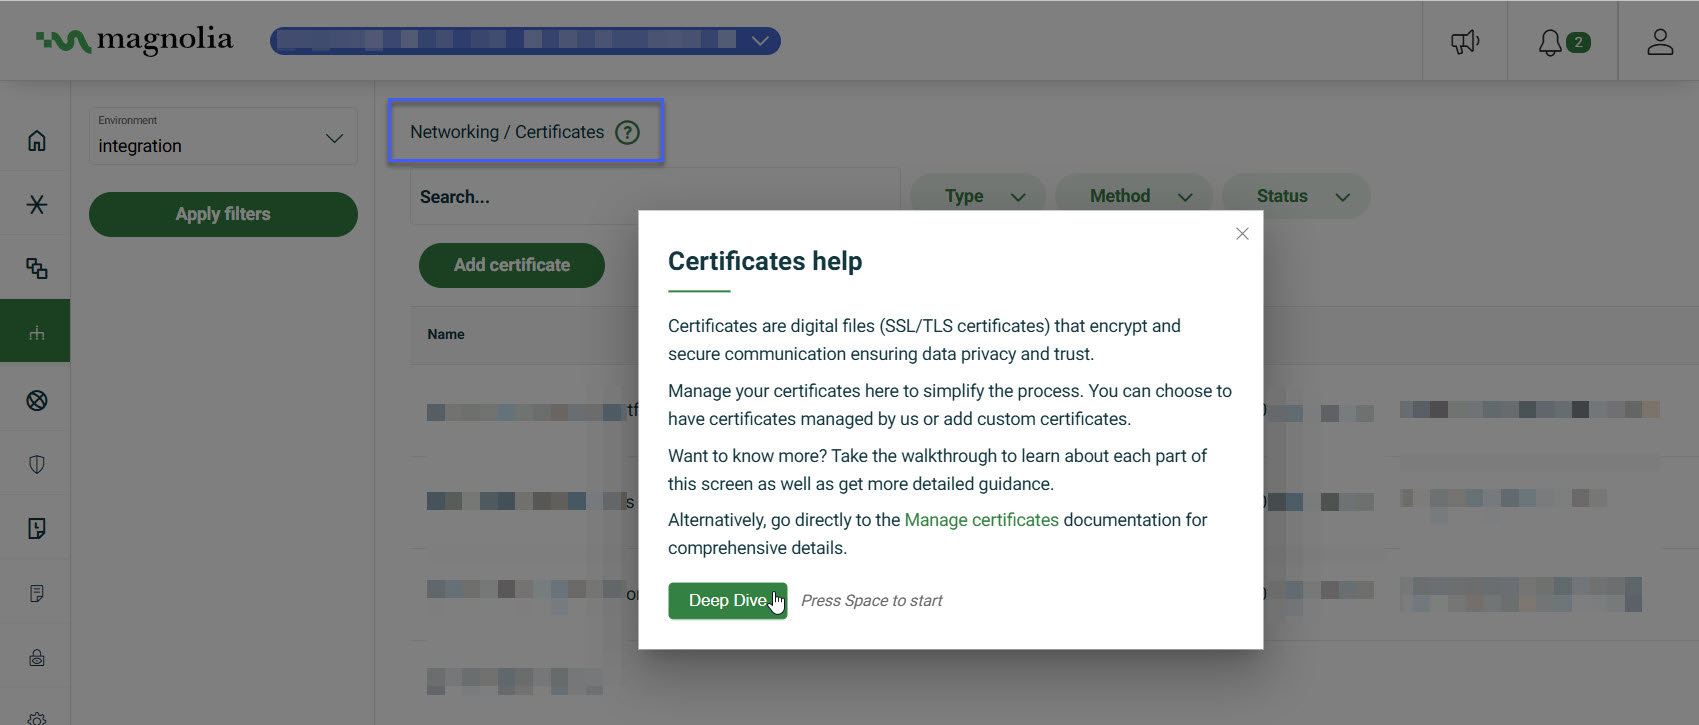Open the announcements megaphone icon
Screen dimensions: 1699x725
(1465, 42)
